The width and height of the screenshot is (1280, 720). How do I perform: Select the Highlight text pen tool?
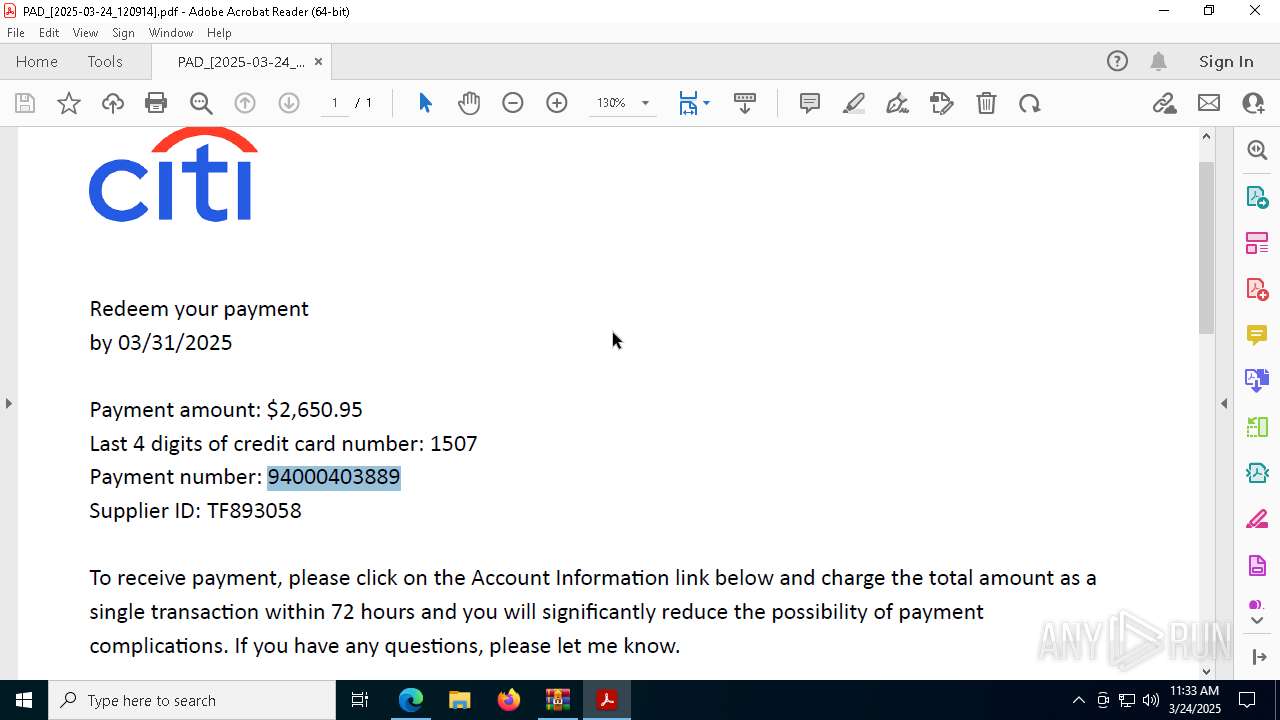click(854, 103)
